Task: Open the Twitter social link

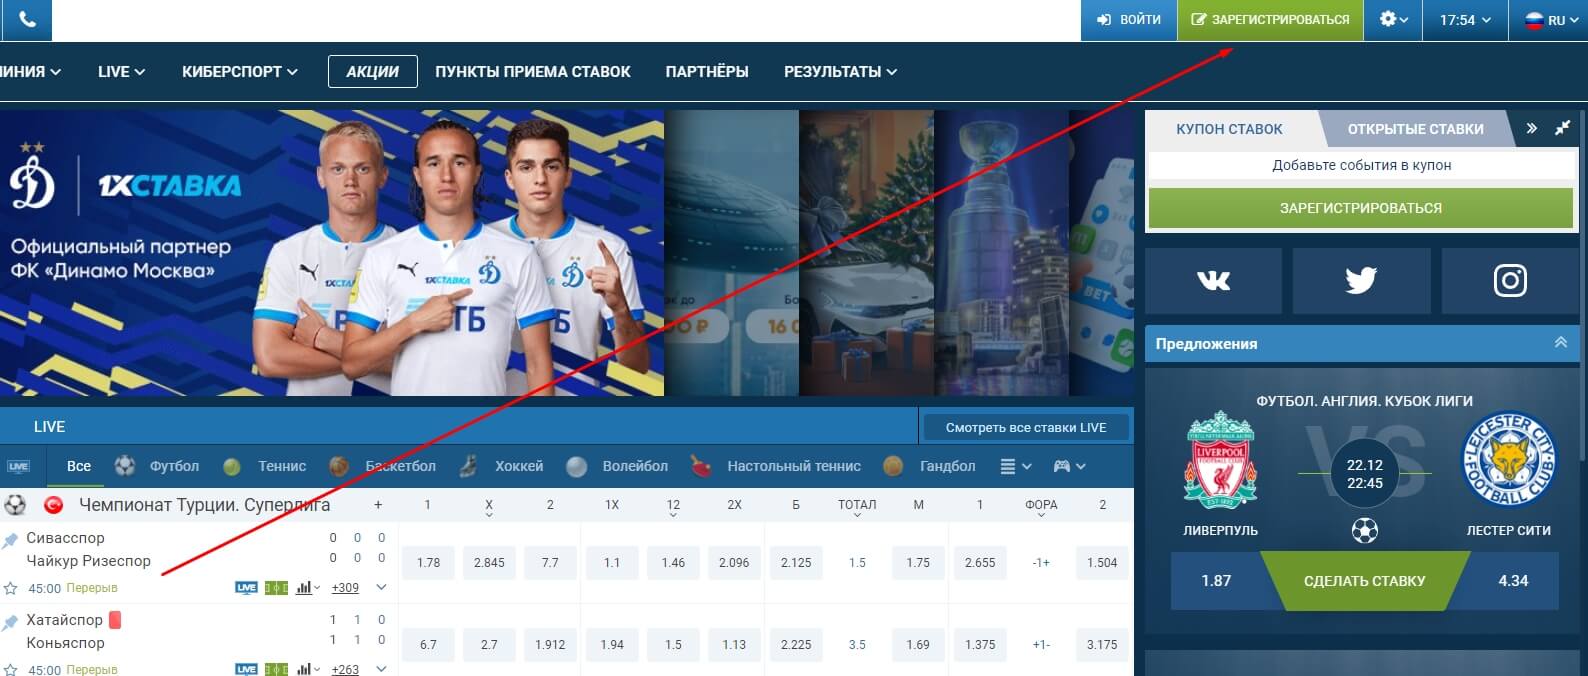Action: pyautogui.click(x=1361, y=281)
